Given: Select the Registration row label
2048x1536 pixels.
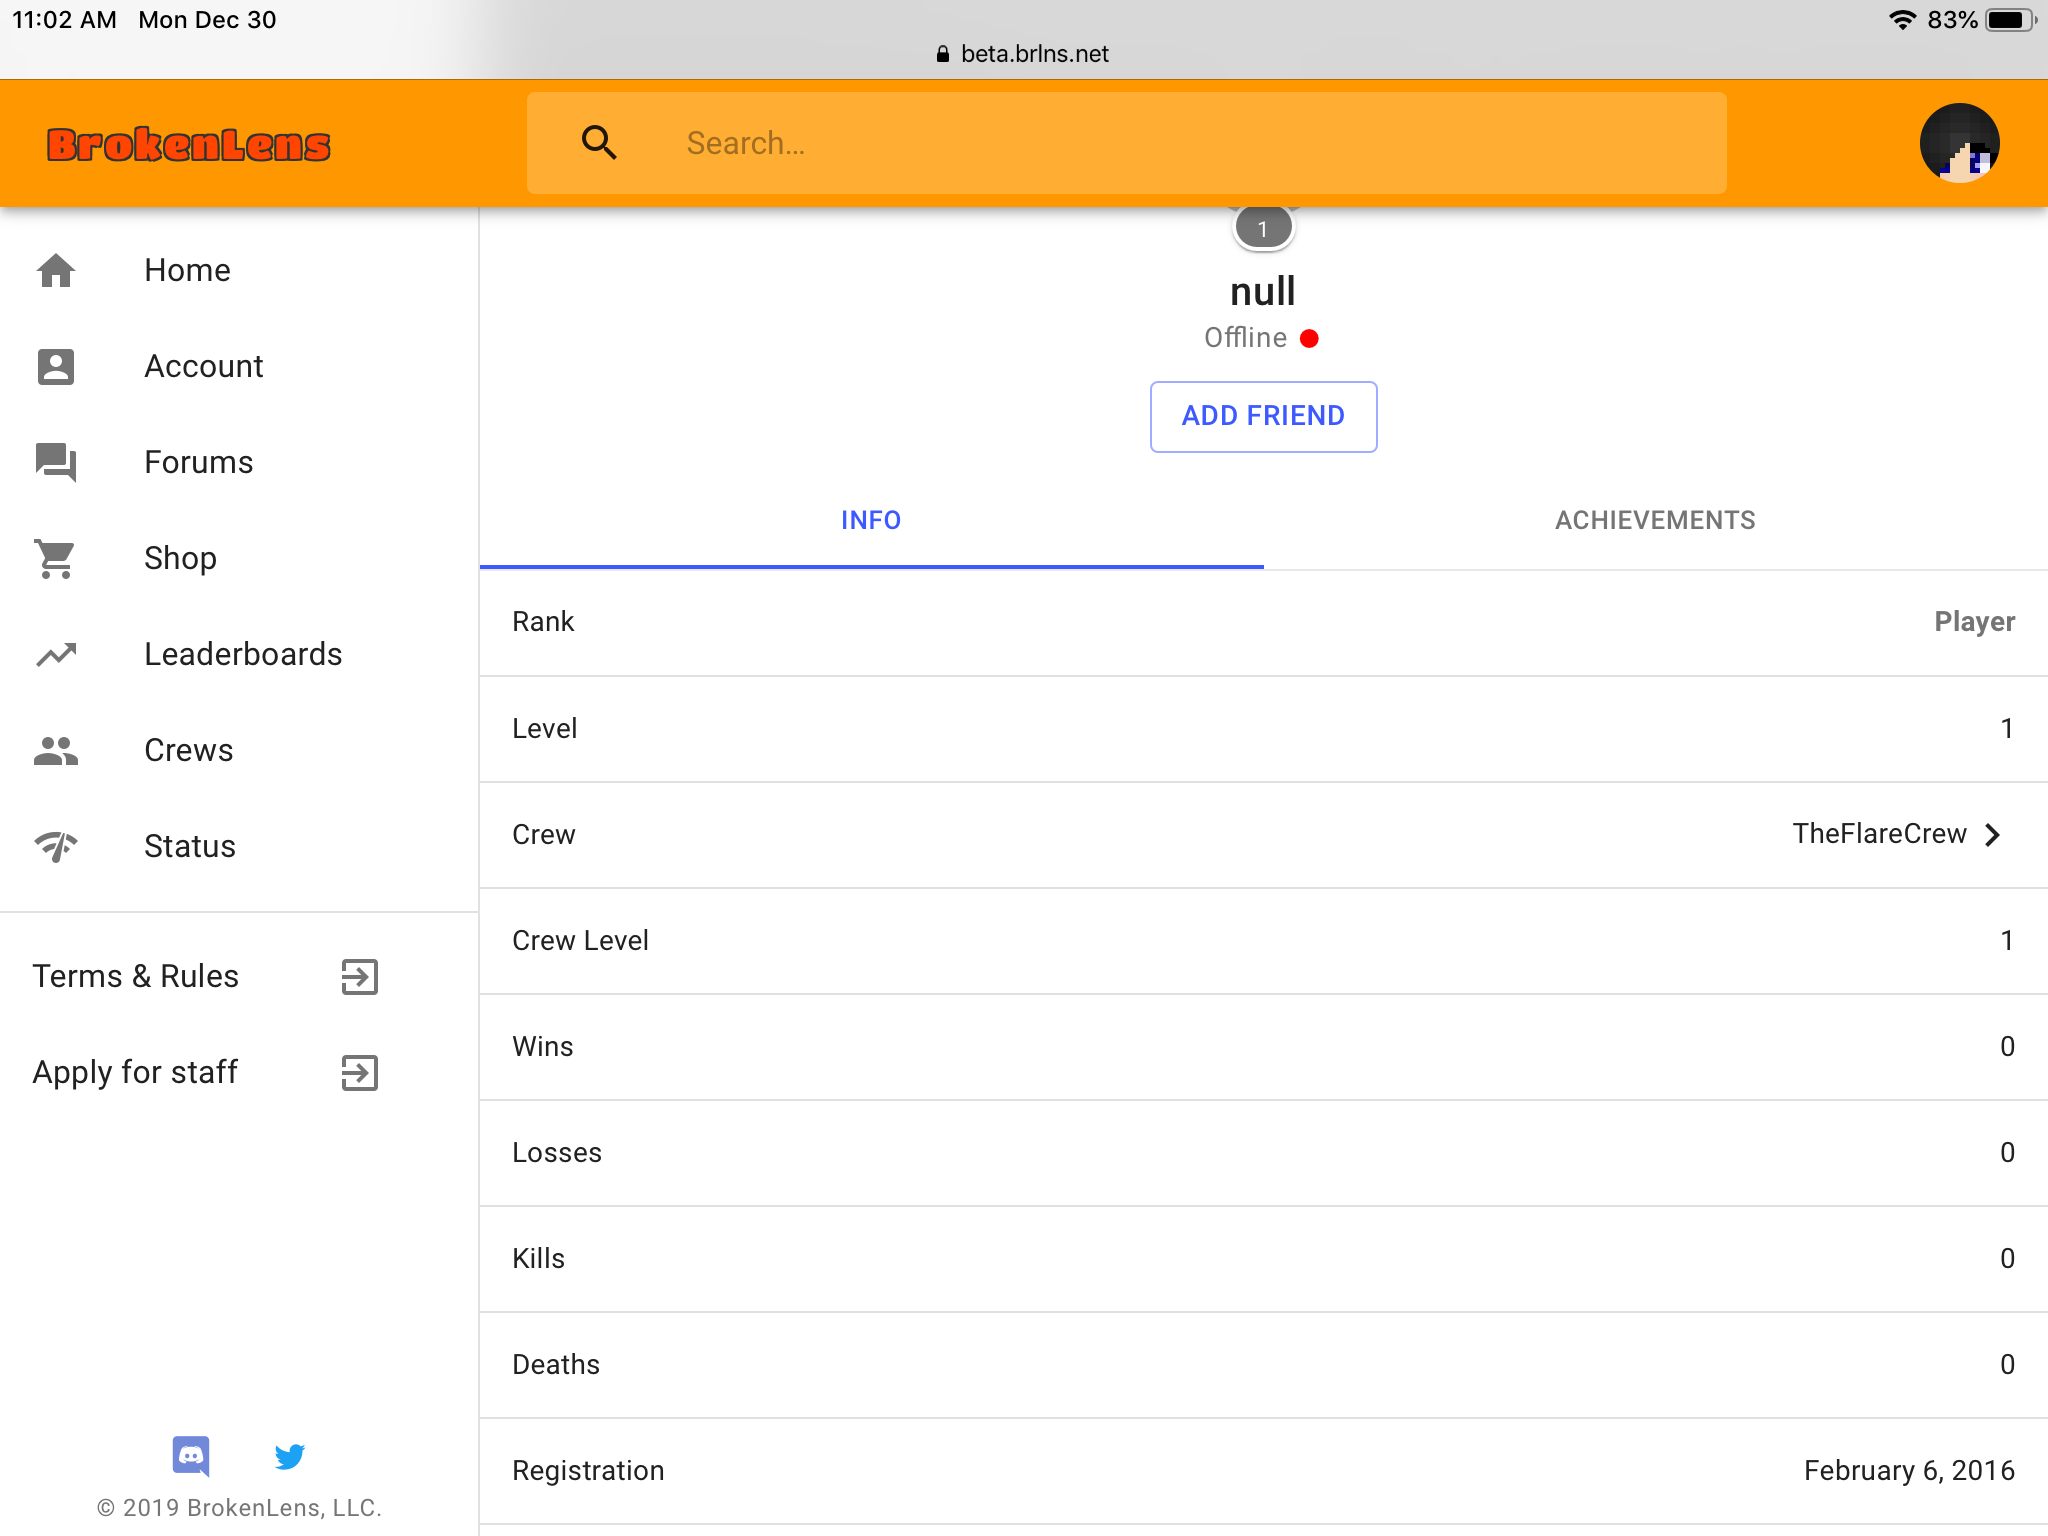Looking at the screenshot, I should click(x=588, y=1470).
